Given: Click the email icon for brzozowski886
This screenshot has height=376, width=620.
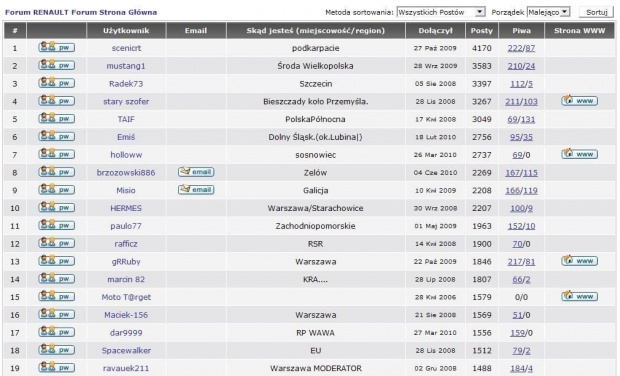Looking at the screenshot, I should click(196, 172).
